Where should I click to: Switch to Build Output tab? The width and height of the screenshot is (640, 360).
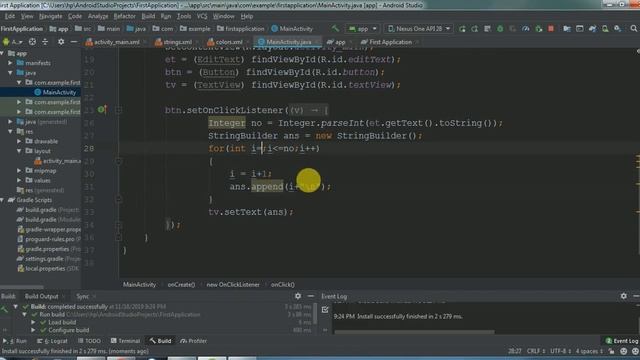pyautogui.click(x=42, y=297)
